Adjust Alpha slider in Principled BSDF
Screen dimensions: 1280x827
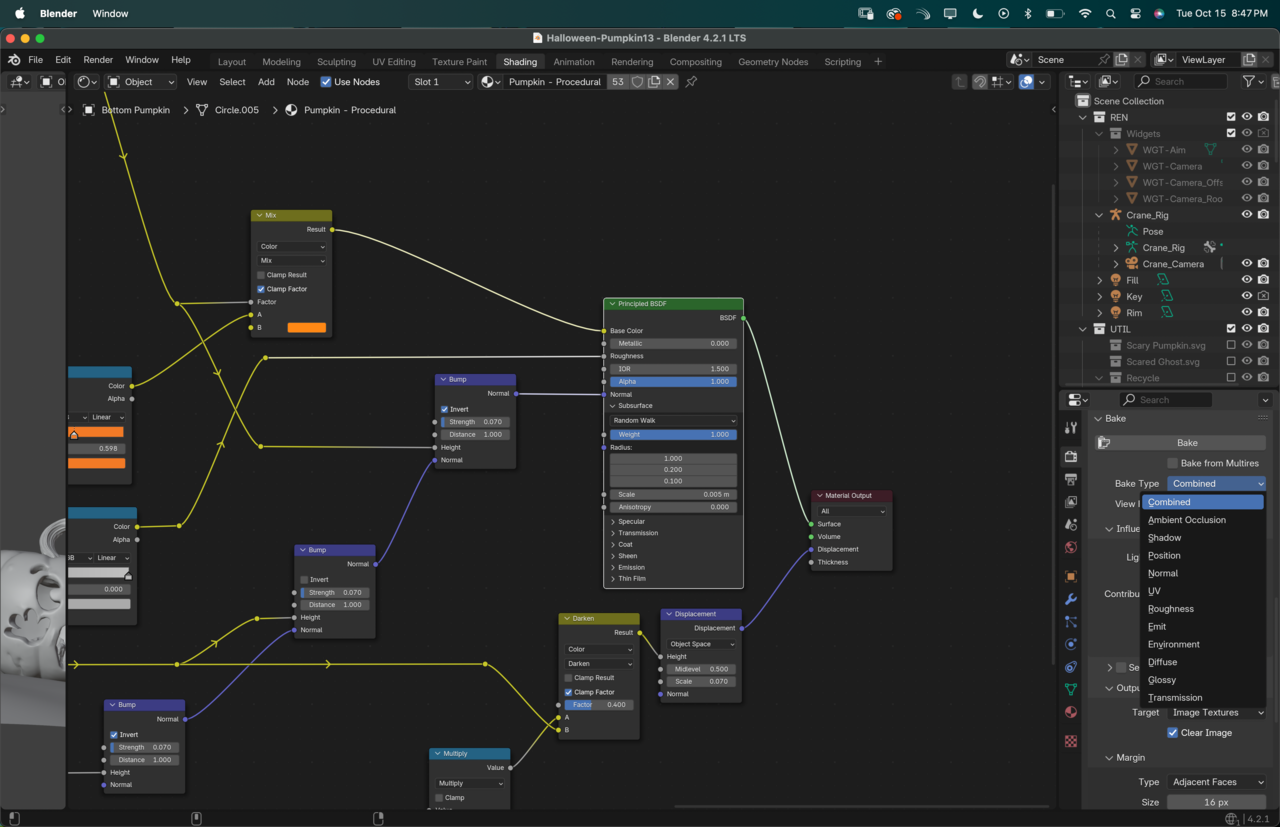pyautogui.click(x=674, y=382)
